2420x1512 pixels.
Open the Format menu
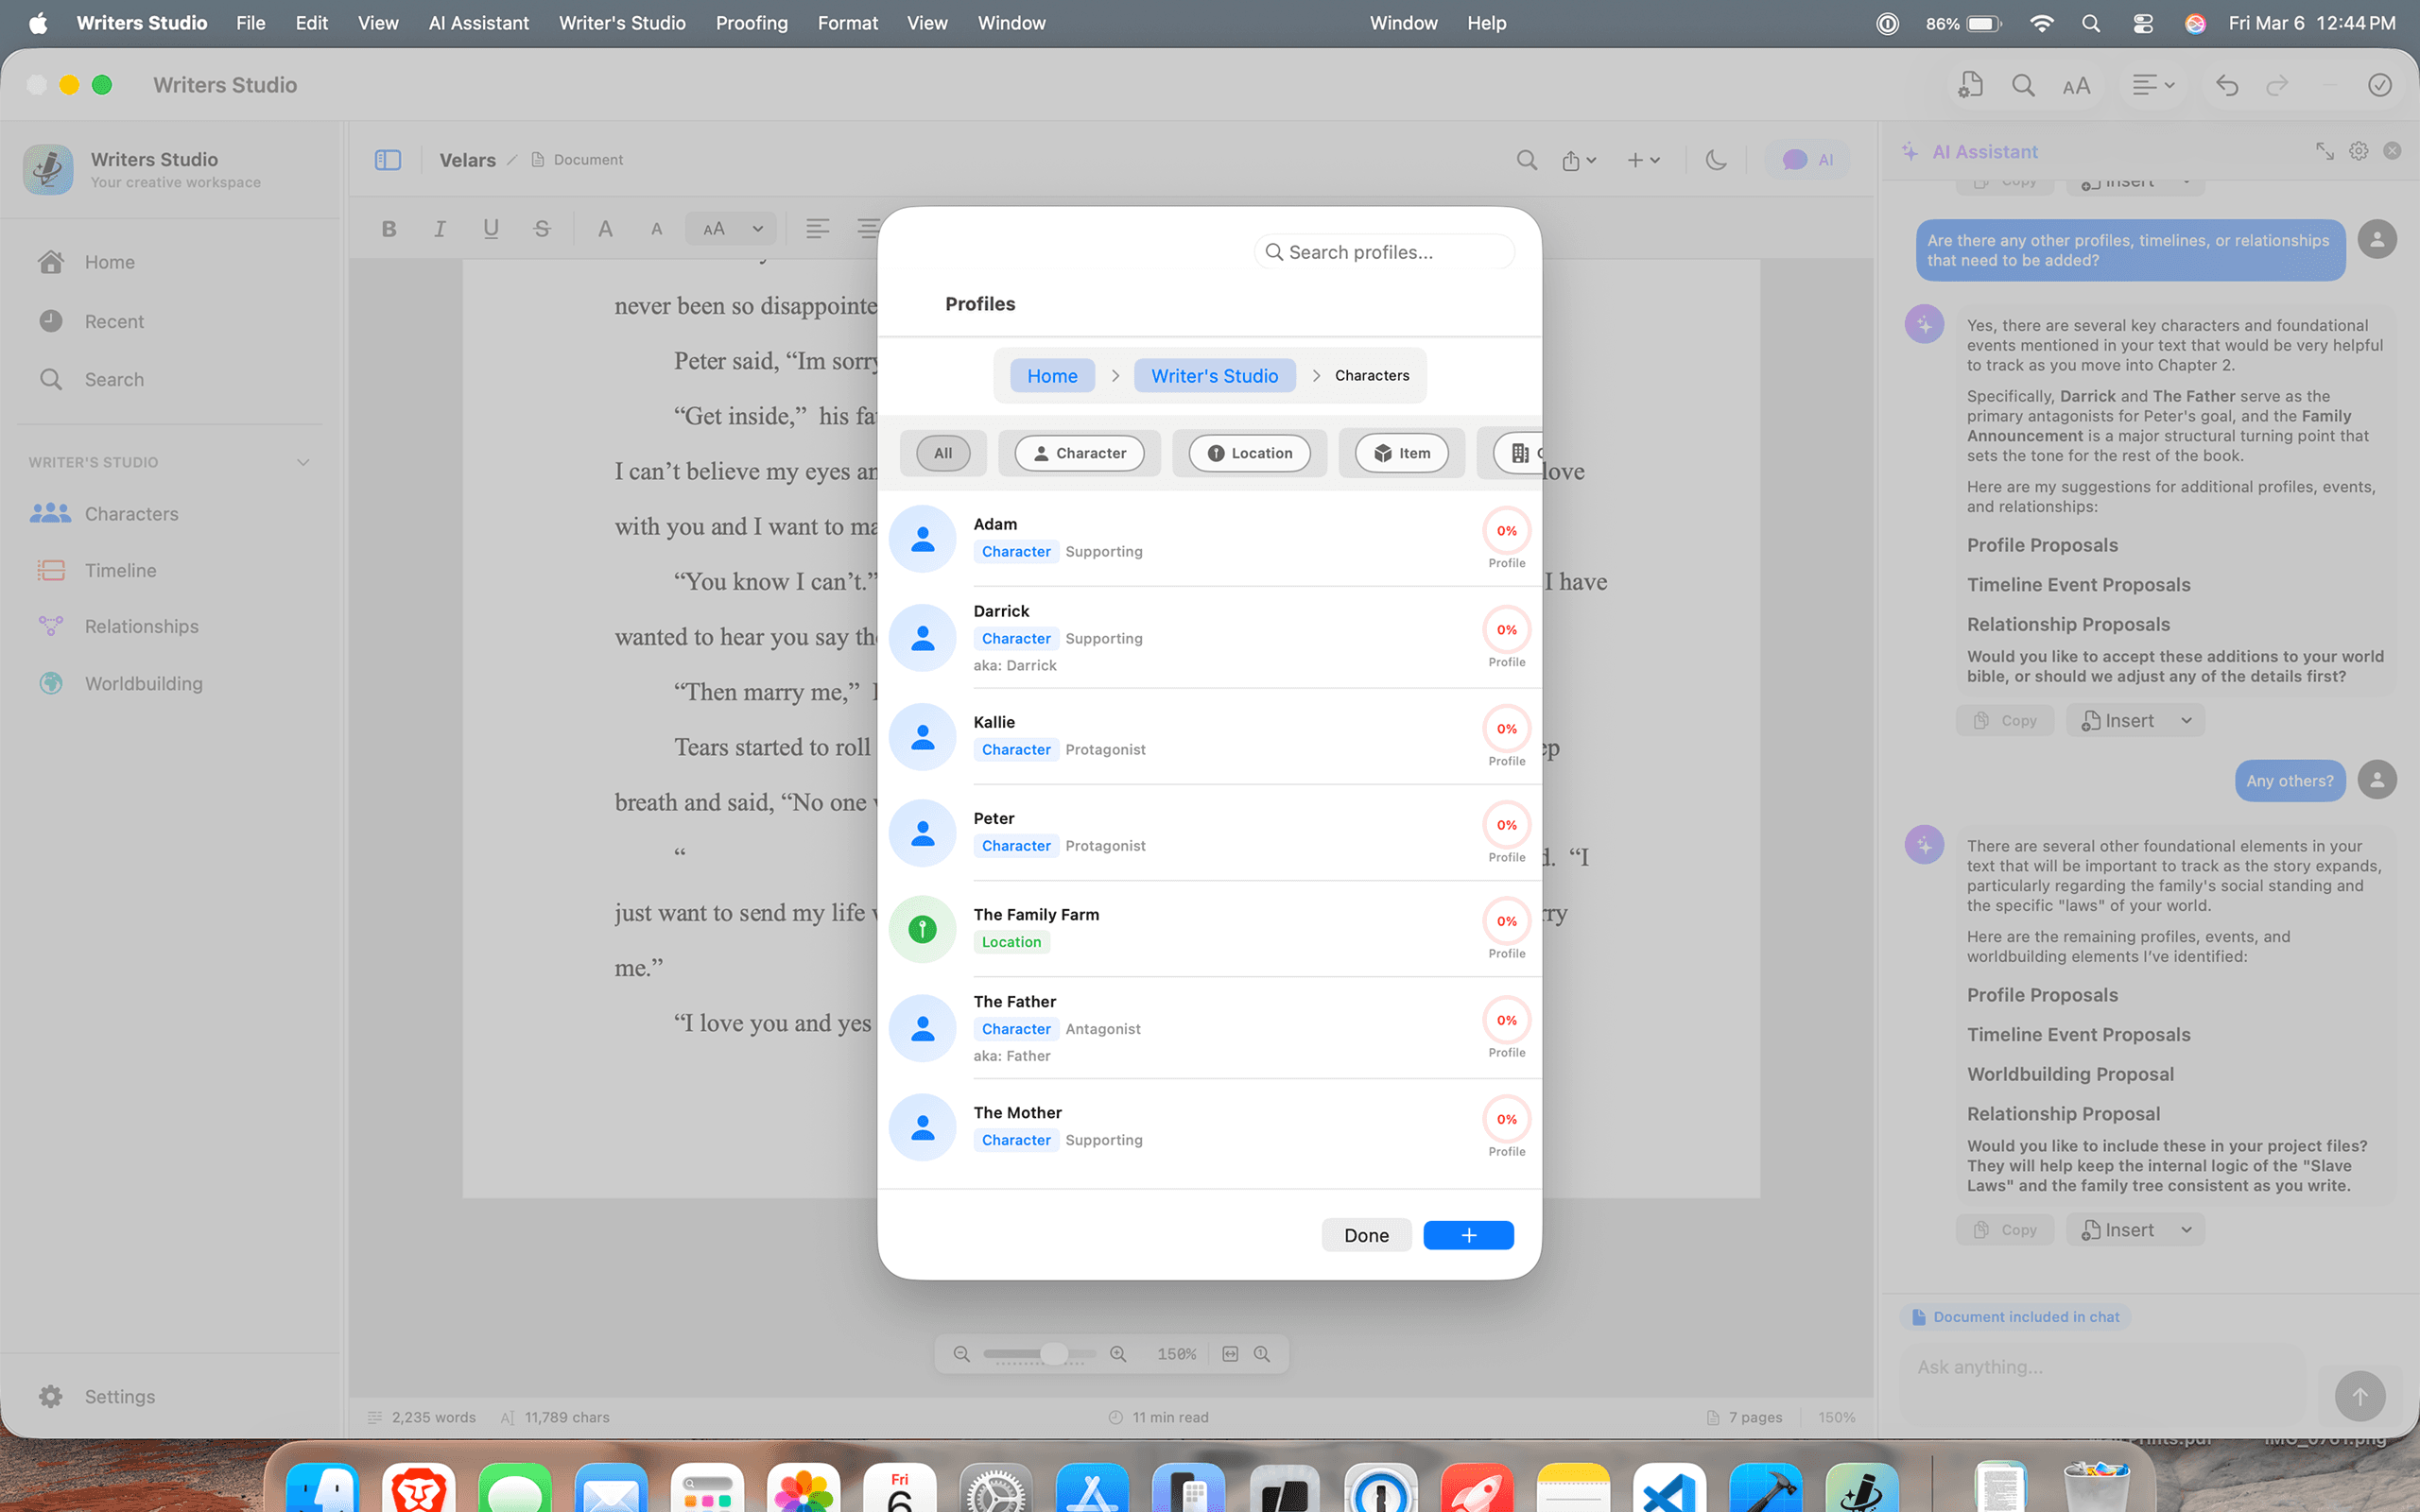pyautogui.click(x=847, y=23)
